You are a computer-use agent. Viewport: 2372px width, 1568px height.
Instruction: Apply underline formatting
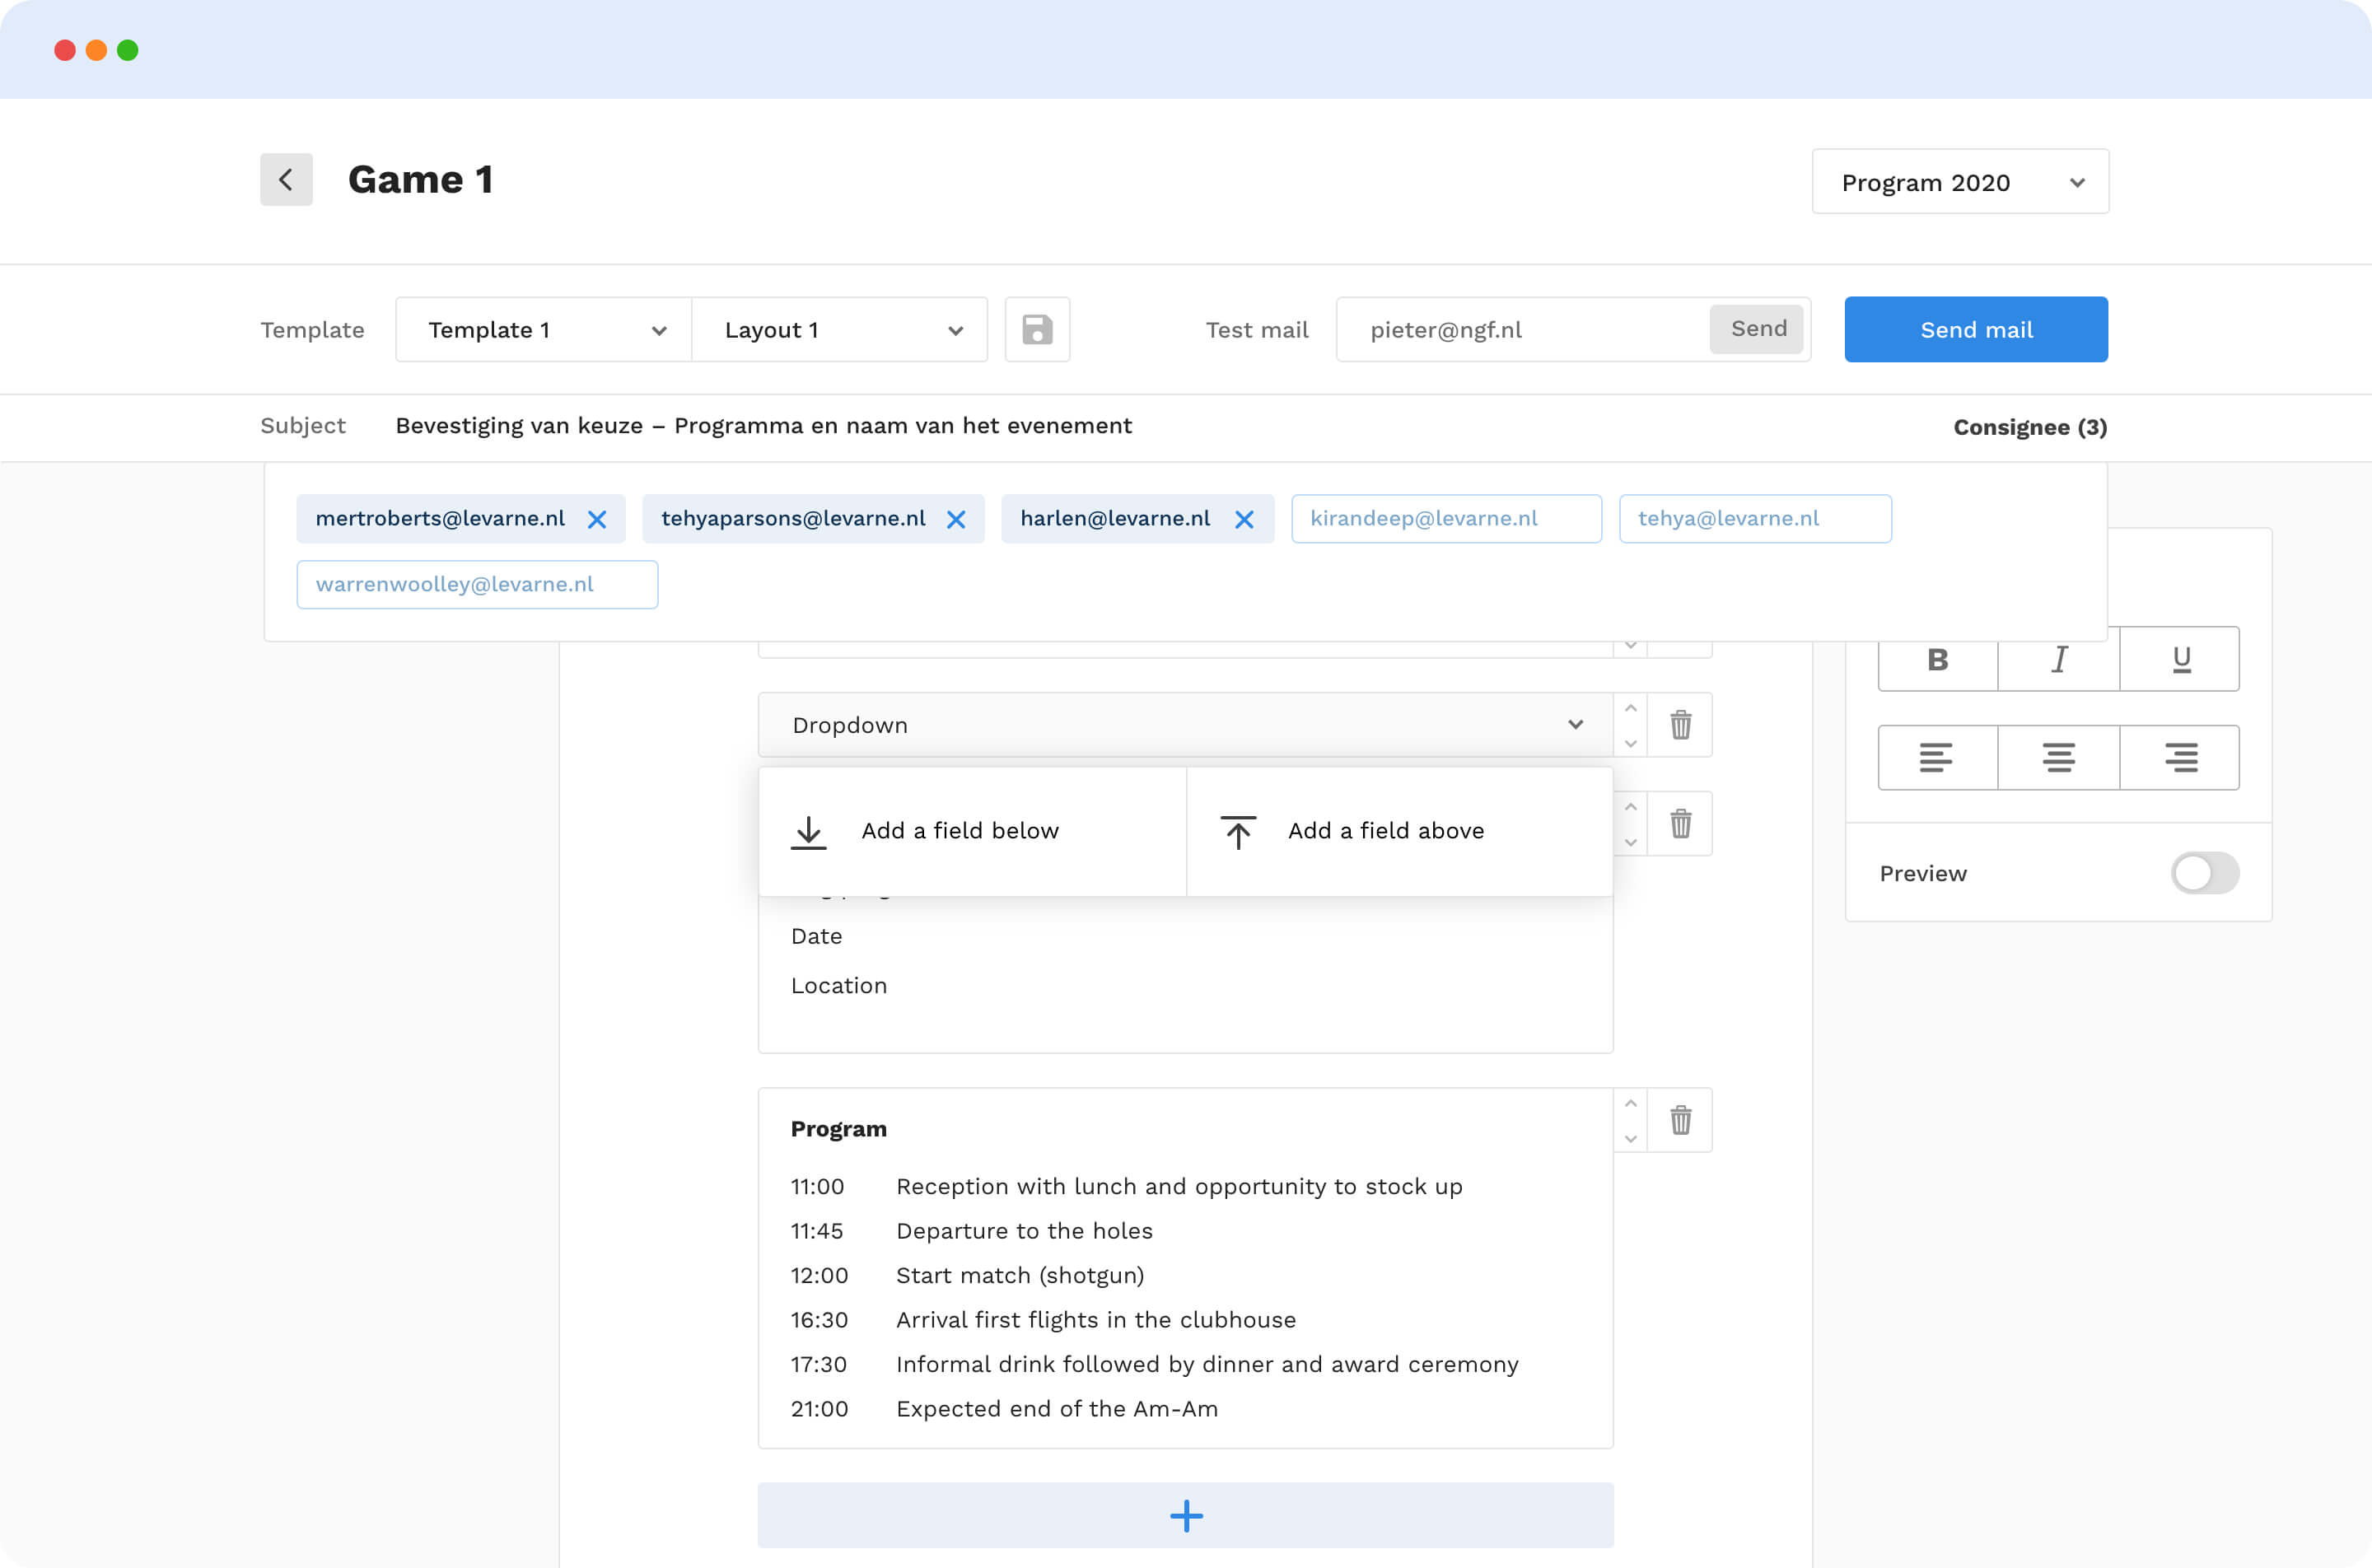pos(2180,659)
